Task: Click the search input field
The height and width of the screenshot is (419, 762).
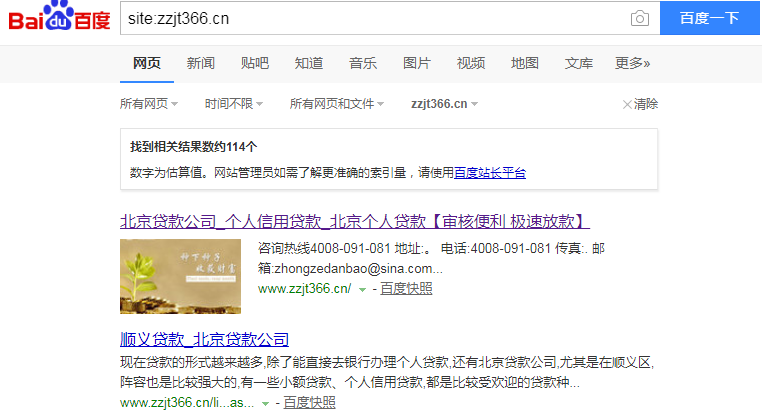Action: click(x=370, y=18)
